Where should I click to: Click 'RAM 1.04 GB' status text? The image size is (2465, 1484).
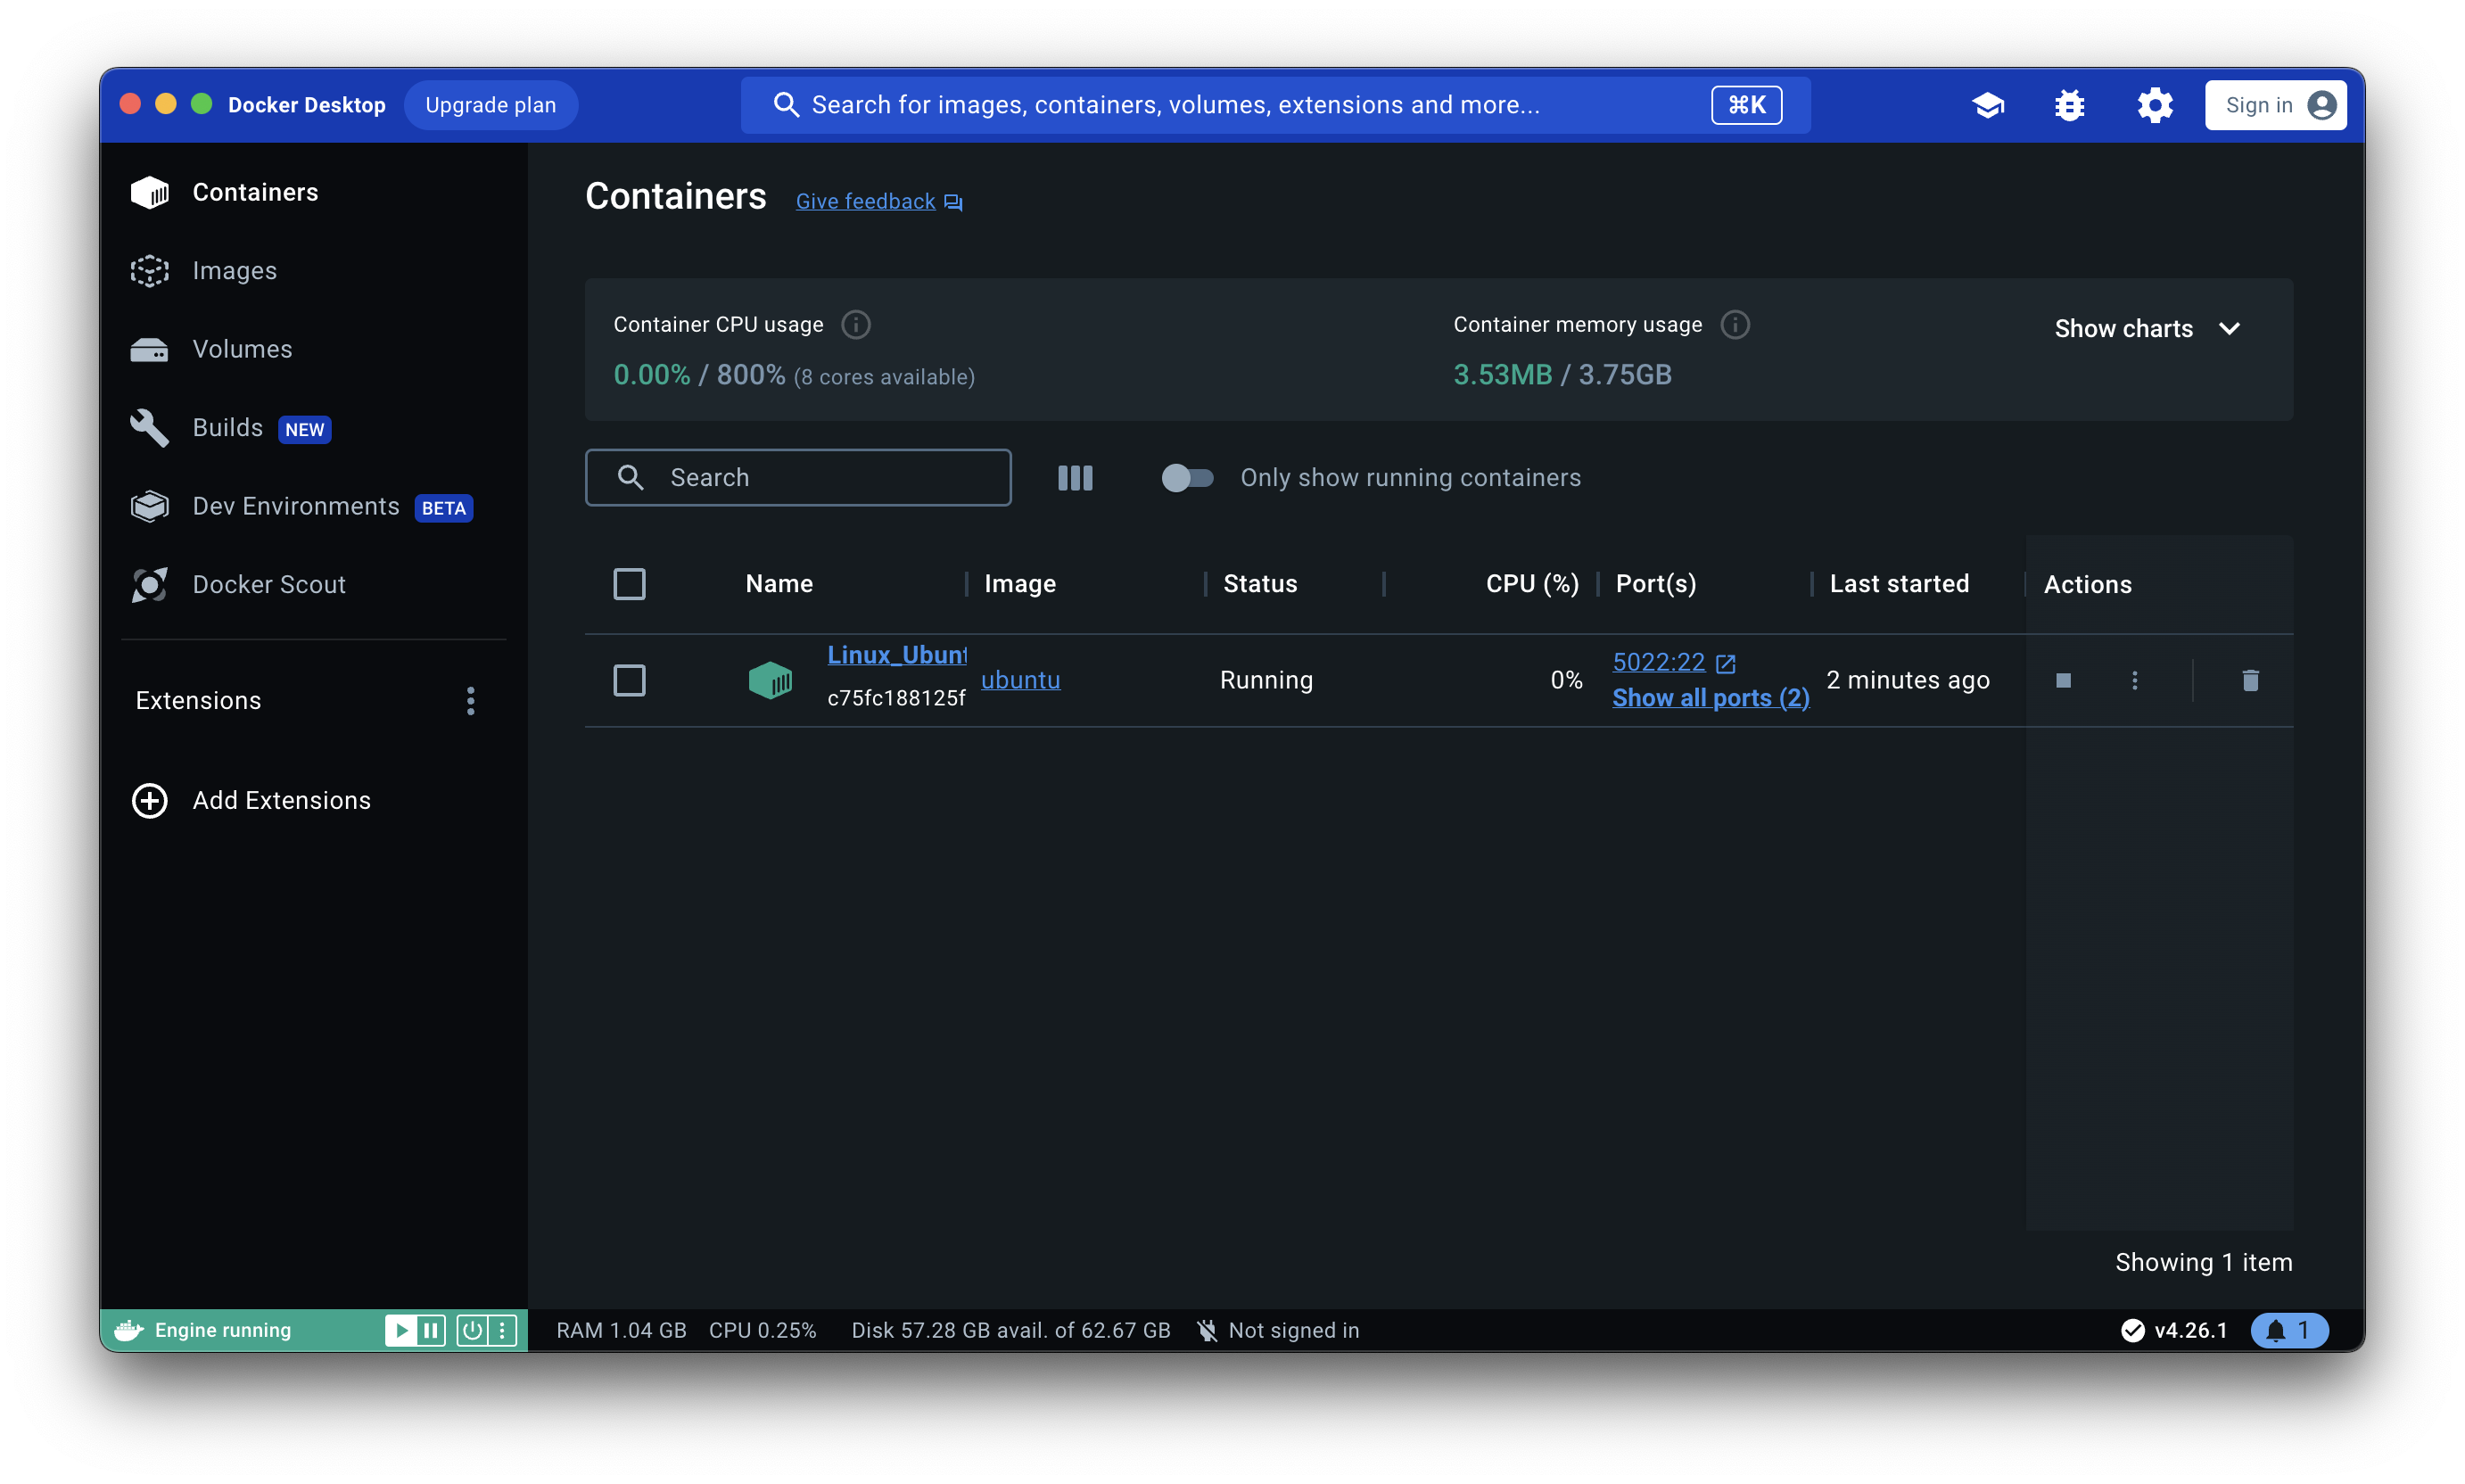tap(621, 1329)
